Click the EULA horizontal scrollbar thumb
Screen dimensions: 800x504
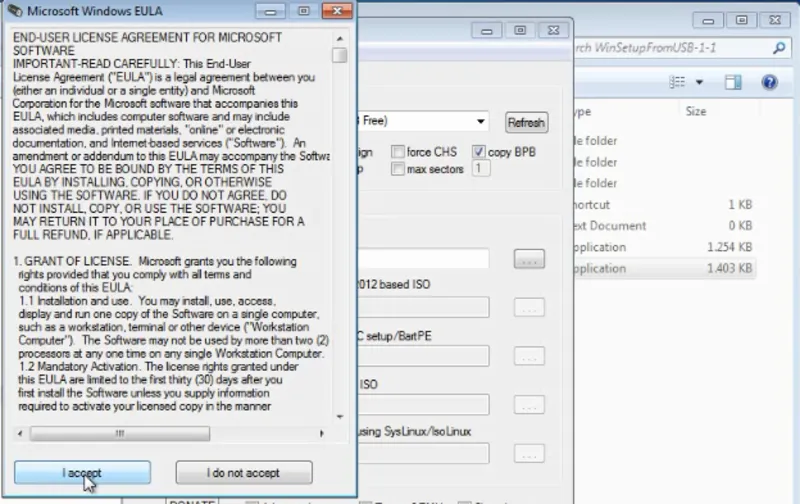(x=120, y=433)
